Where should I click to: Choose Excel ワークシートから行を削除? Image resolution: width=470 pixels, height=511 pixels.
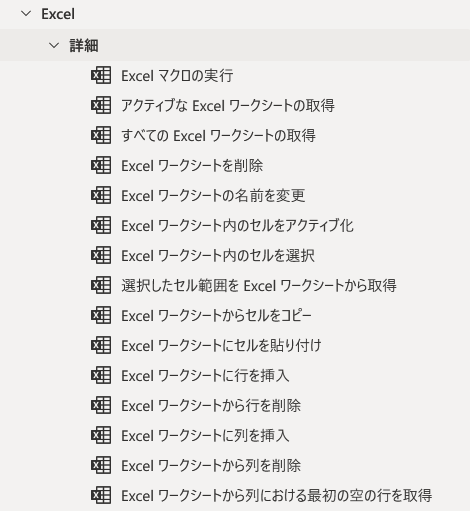[x=211, y=405]
